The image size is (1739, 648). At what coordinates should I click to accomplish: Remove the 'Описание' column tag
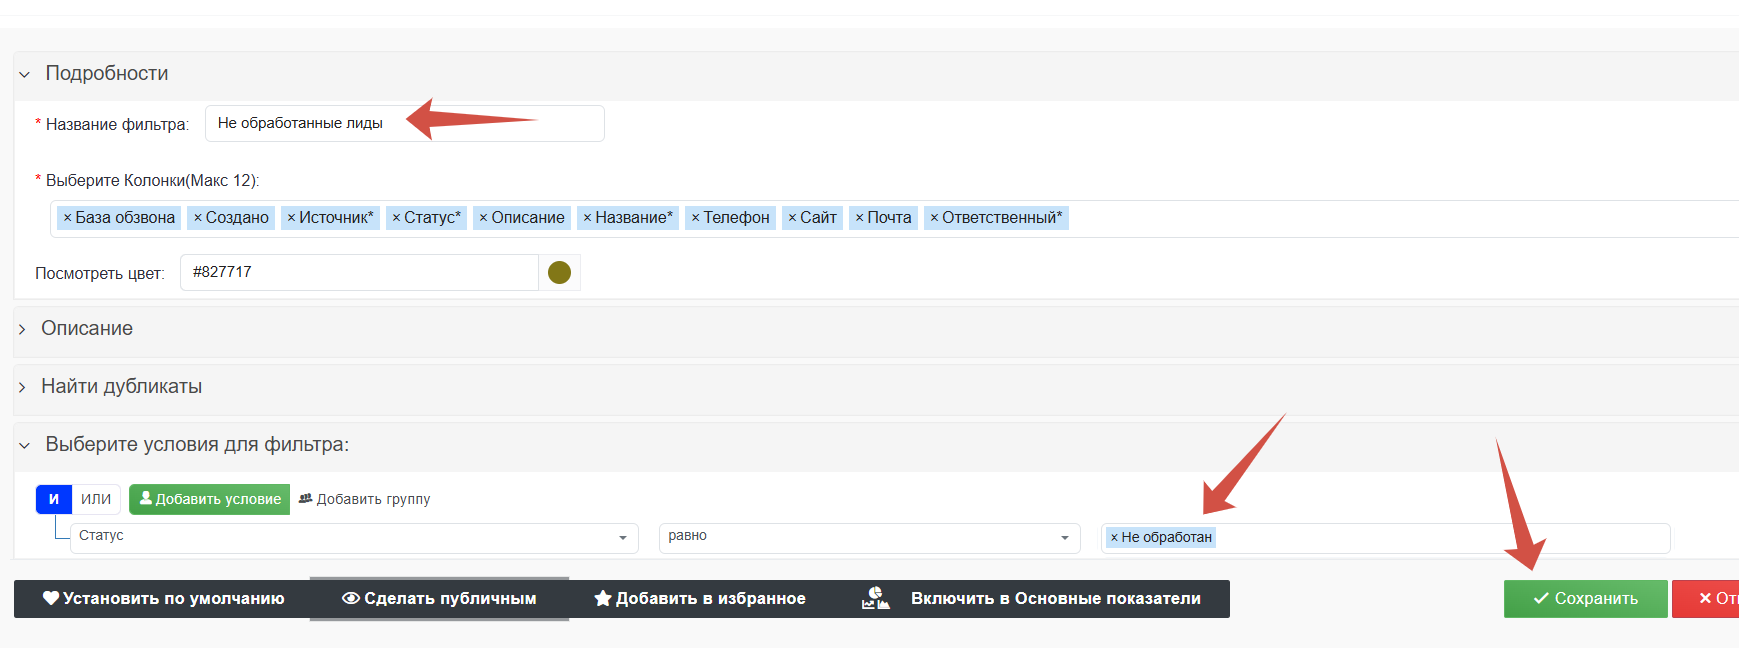pos(483,218)
